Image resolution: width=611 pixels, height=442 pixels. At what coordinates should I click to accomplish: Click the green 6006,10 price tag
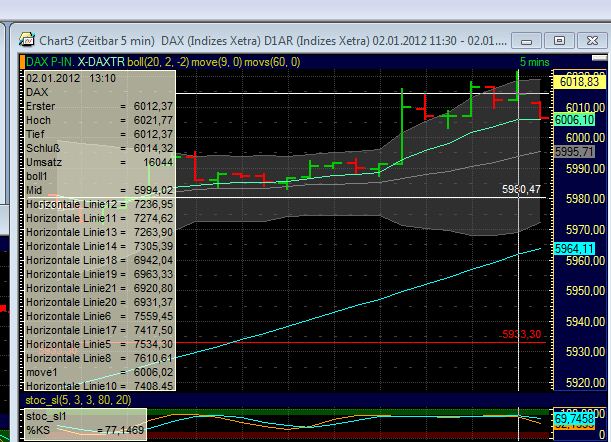(x=574, y=119)
